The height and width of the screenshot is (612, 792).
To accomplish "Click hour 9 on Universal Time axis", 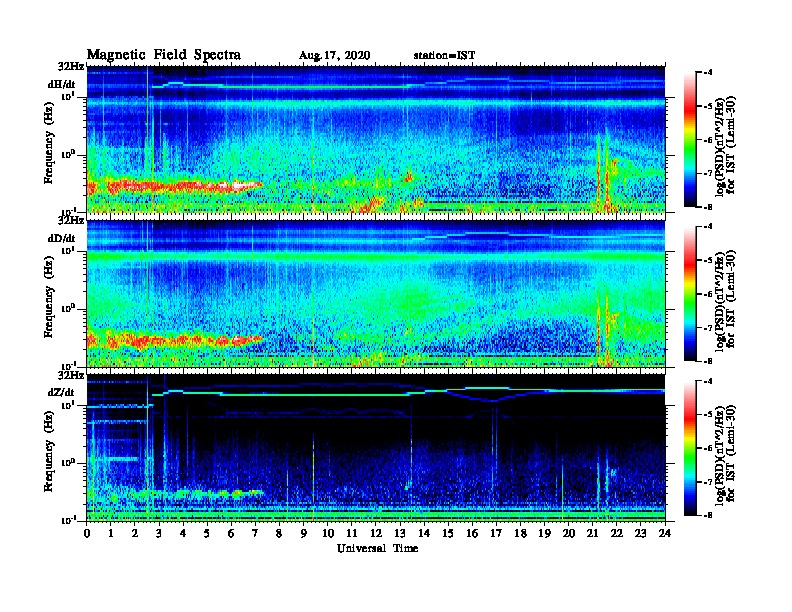I will coord(304,534).
